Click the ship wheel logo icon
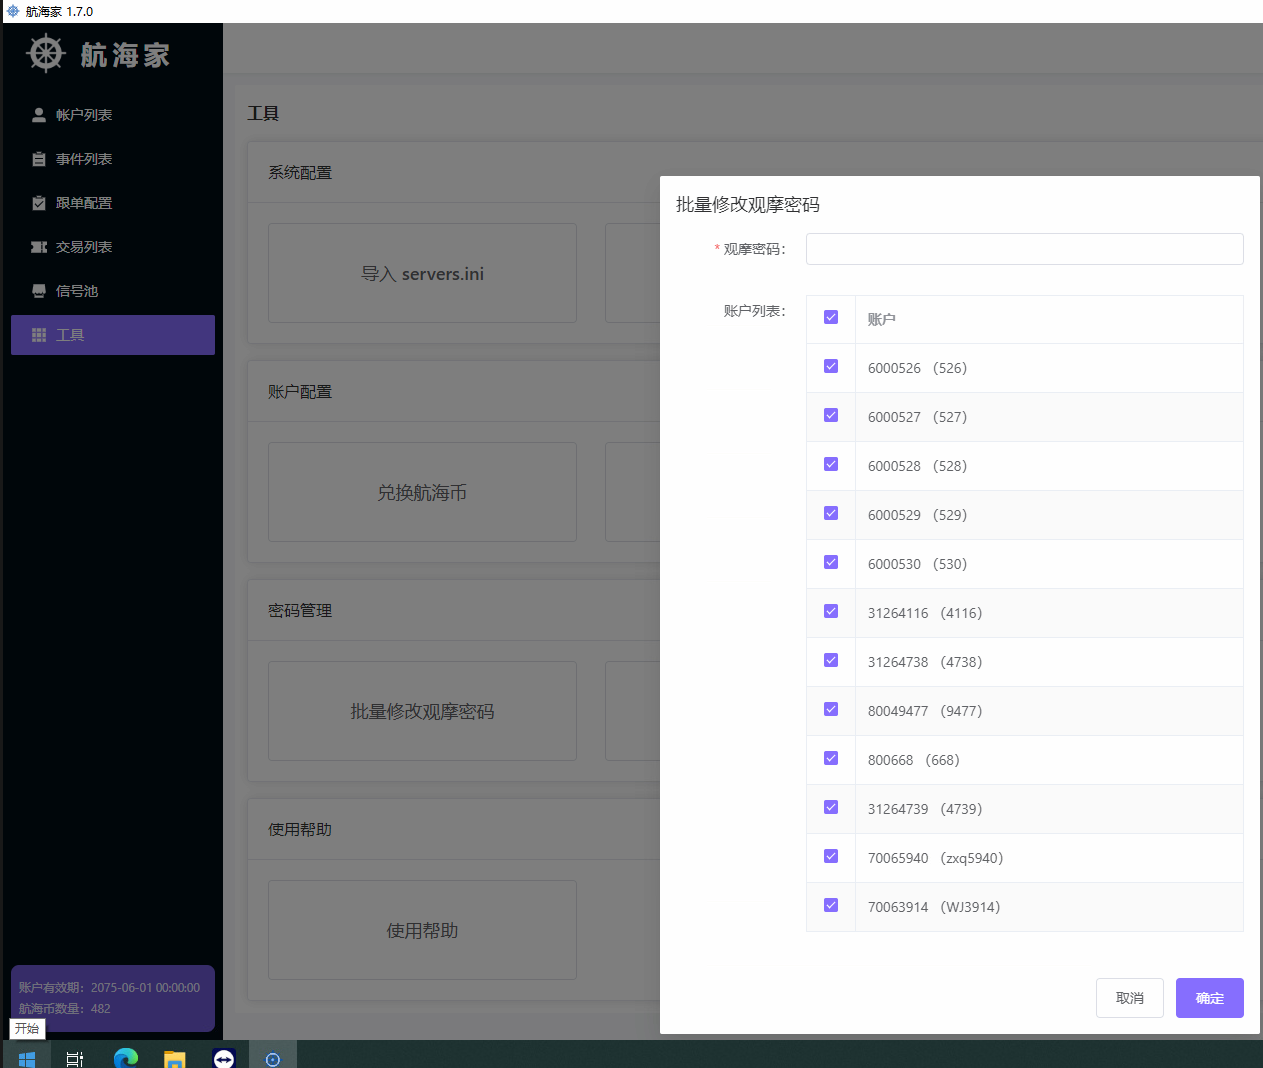 [x=46, y=54]
